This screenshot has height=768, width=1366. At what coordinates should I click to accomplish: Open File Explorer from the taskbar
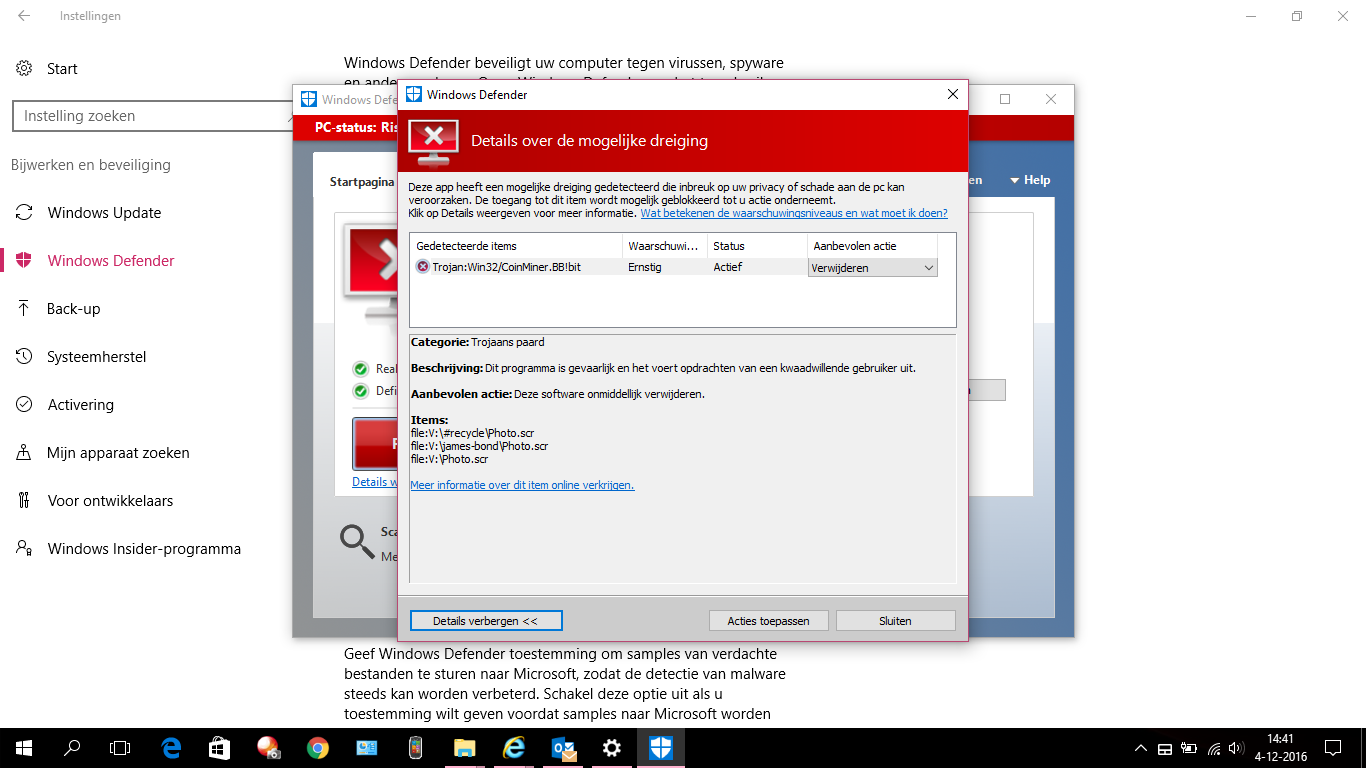coord(465,747)
